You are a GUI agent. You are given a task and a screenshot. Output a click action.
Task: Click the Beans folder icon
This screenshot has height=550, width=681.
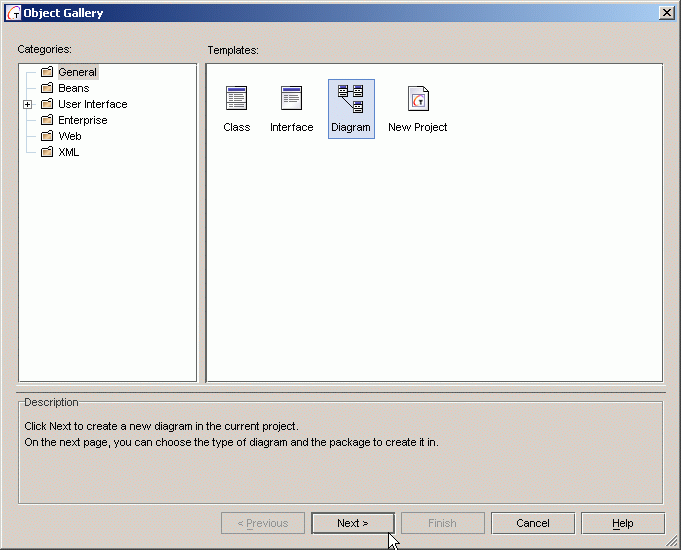[x=47, y=88]
